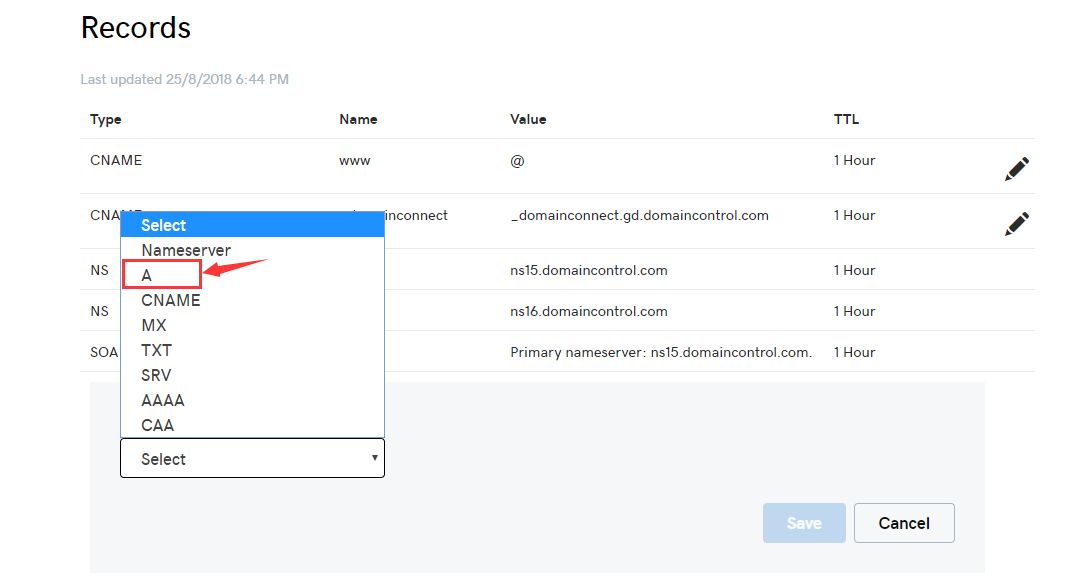Click pencil icon for _domainconnect record

point(1016,224)
